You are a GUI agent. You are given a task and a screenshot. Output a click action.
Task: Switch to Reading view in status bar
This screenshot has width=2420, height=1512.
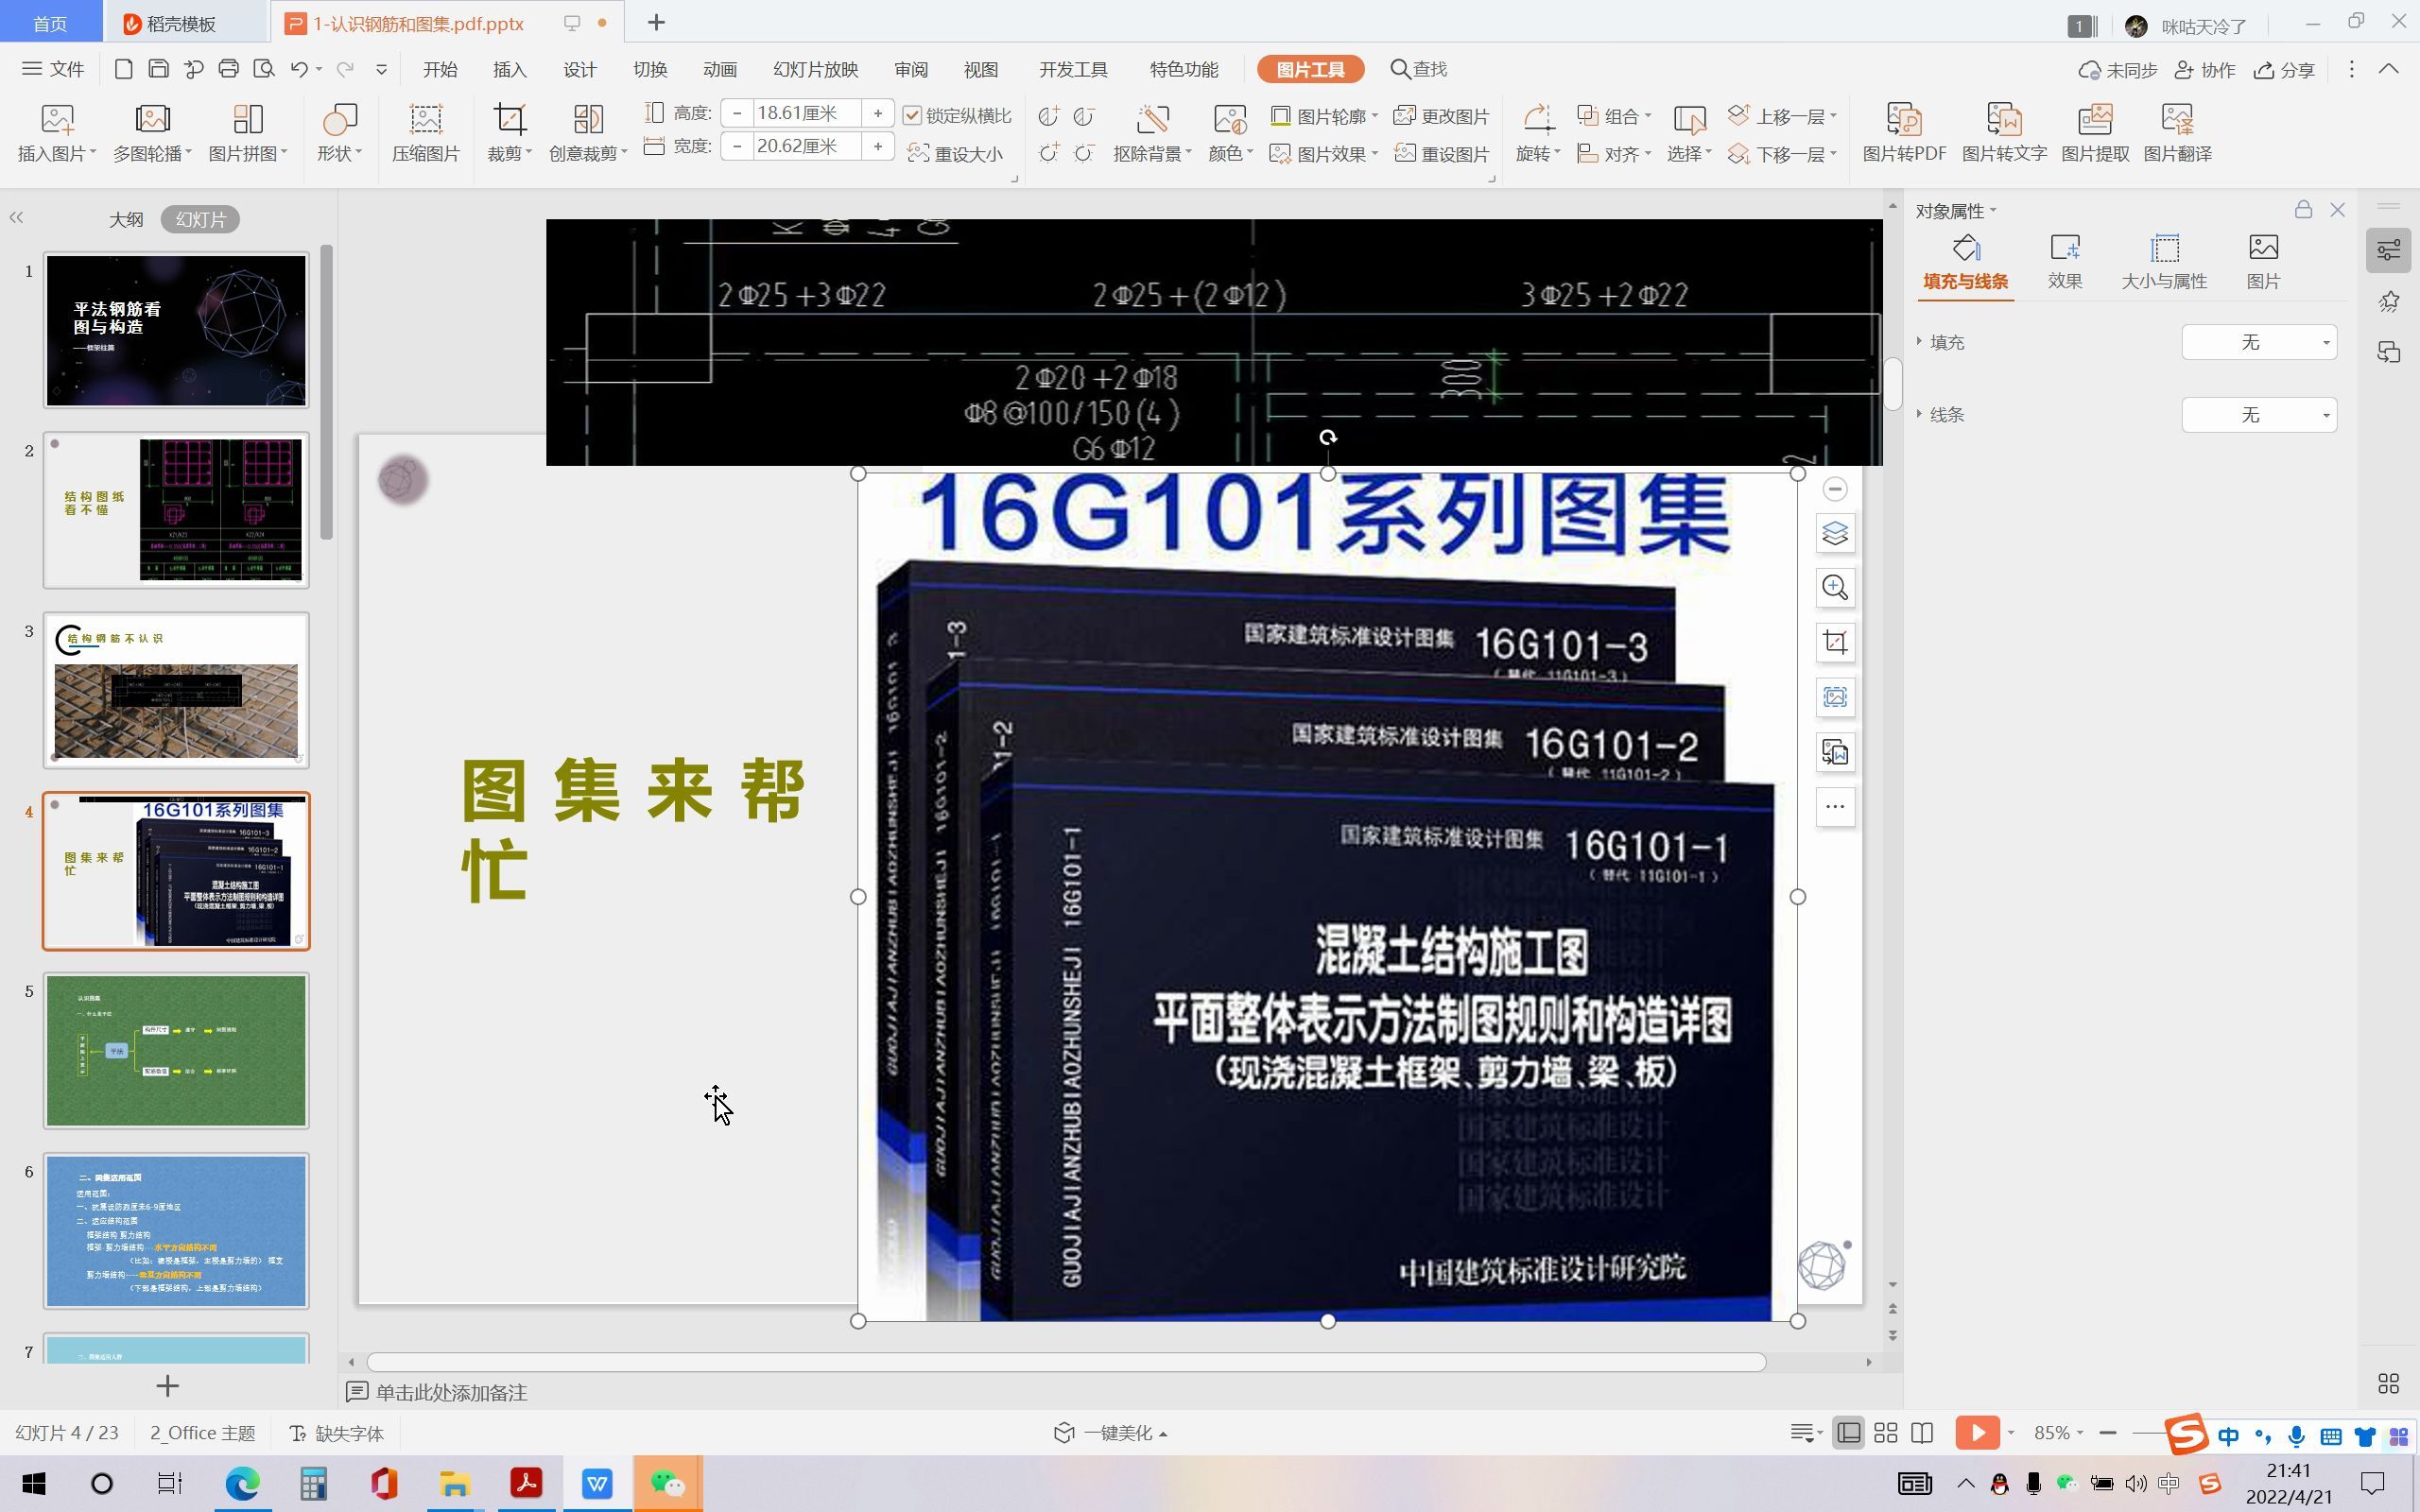[x=1922, y=1433]
